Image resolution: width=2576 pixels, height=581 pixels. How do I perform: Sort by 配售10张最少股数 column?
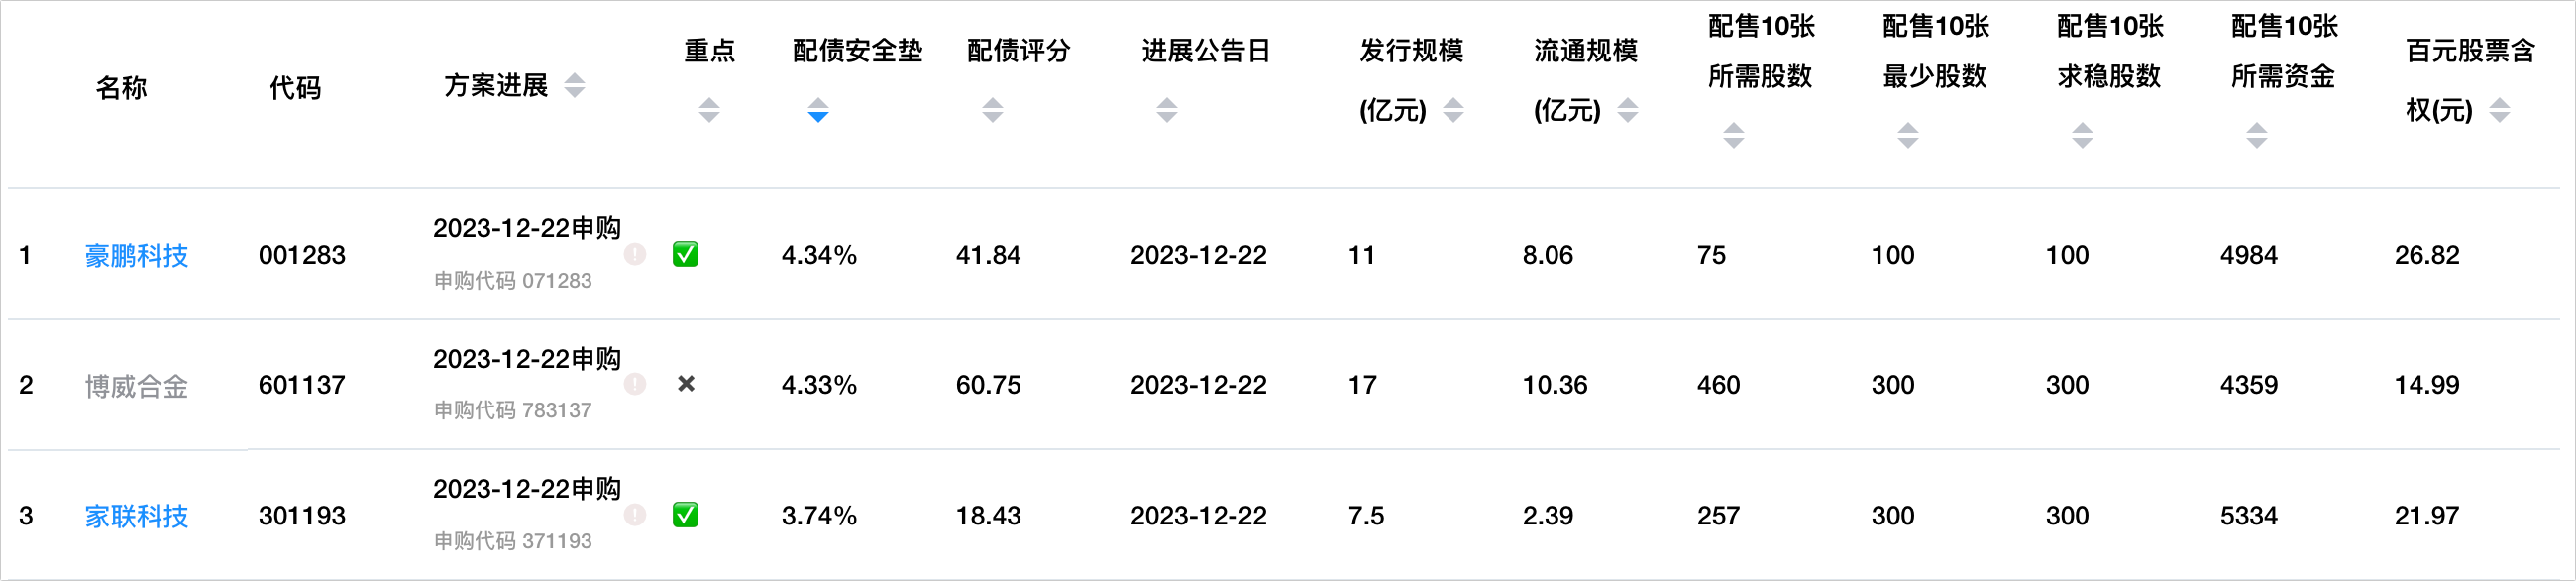[1908, 135]
